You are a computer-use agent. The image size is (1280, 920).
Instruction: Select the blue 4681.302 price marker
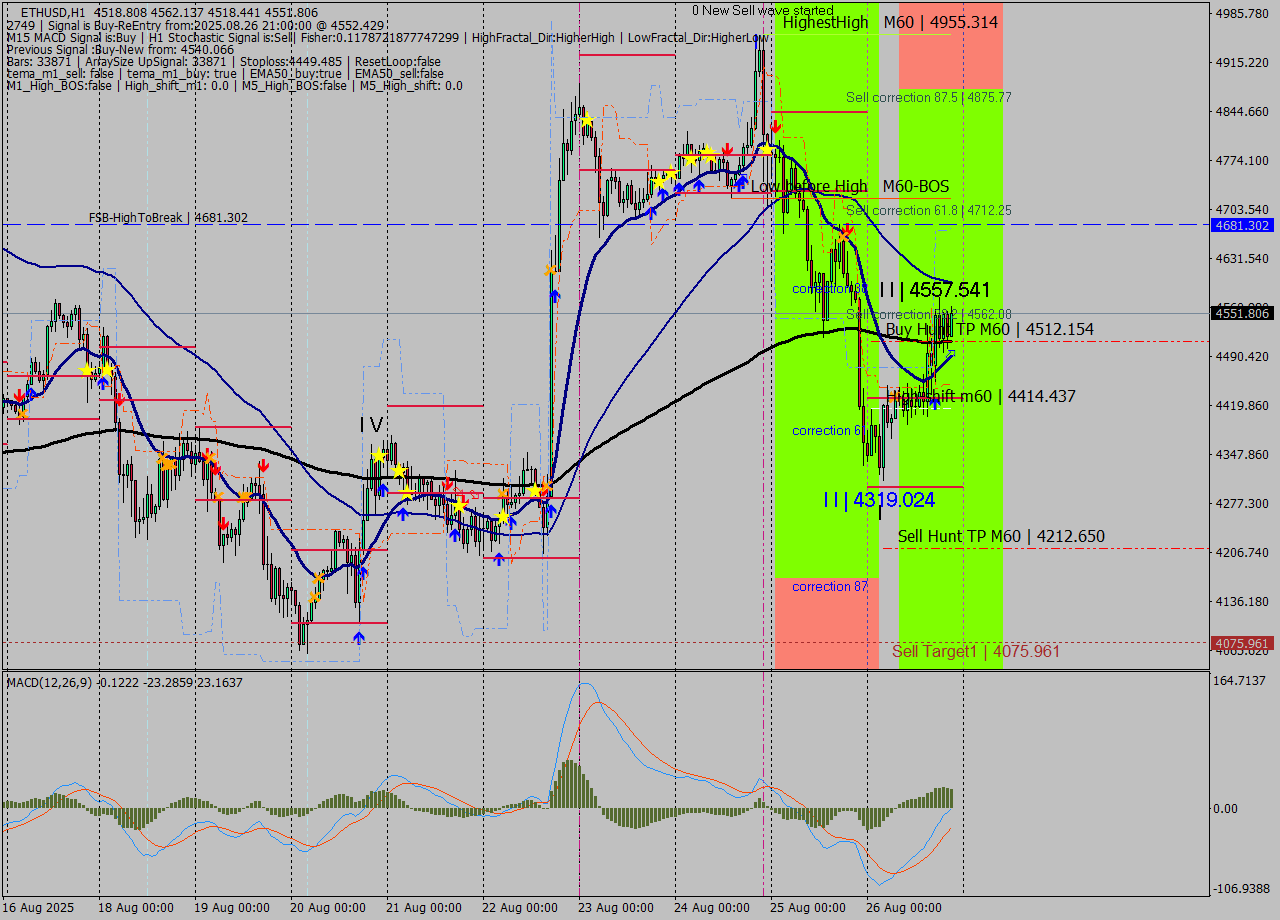pyautogui.click(x=1240, y=225)
